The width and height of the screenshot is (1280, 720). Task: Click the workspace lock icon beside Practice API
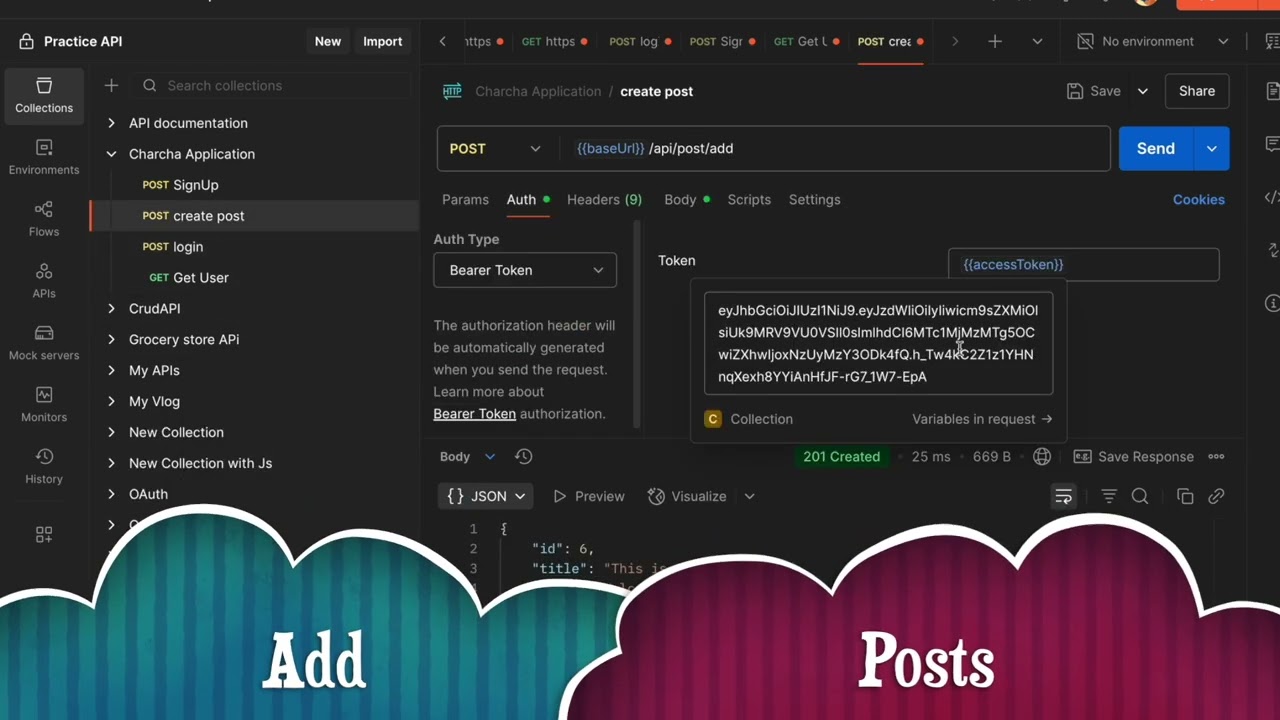click(26, 41)
